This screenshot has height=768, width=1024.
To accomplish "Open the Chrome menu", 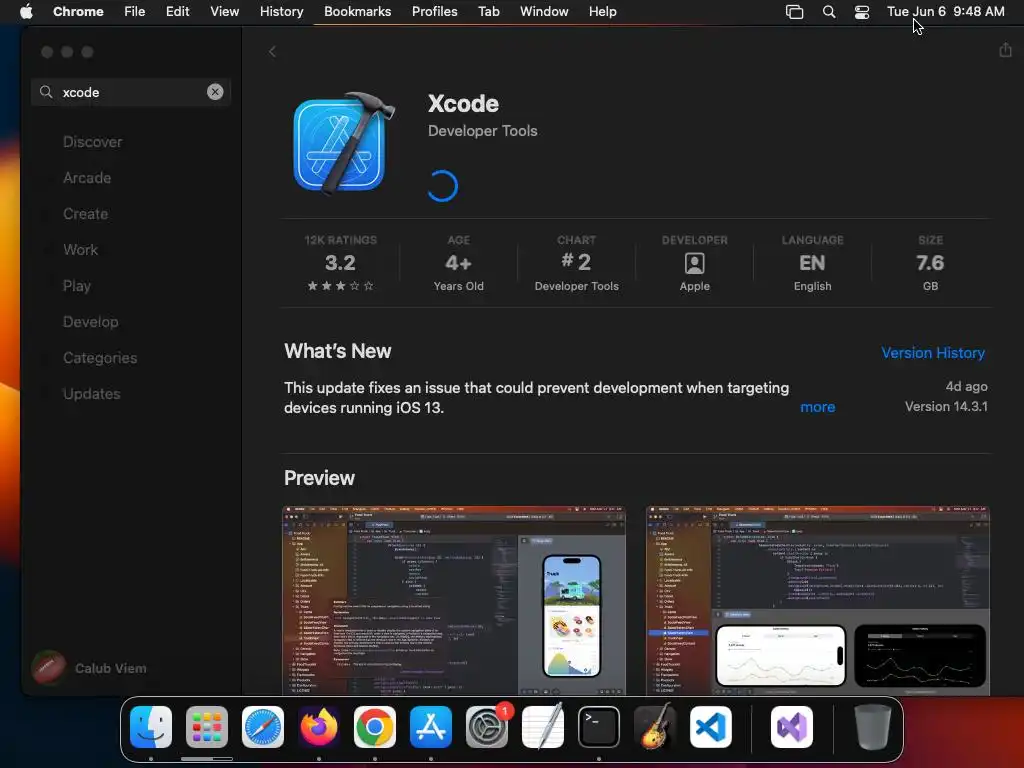I will pos(78,12).
